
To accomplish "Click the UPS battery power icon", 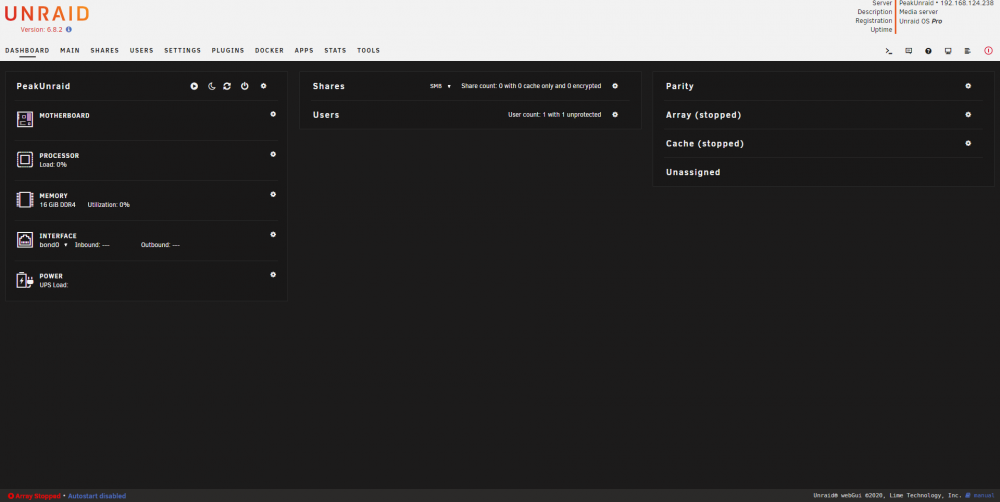I will 25,280.
